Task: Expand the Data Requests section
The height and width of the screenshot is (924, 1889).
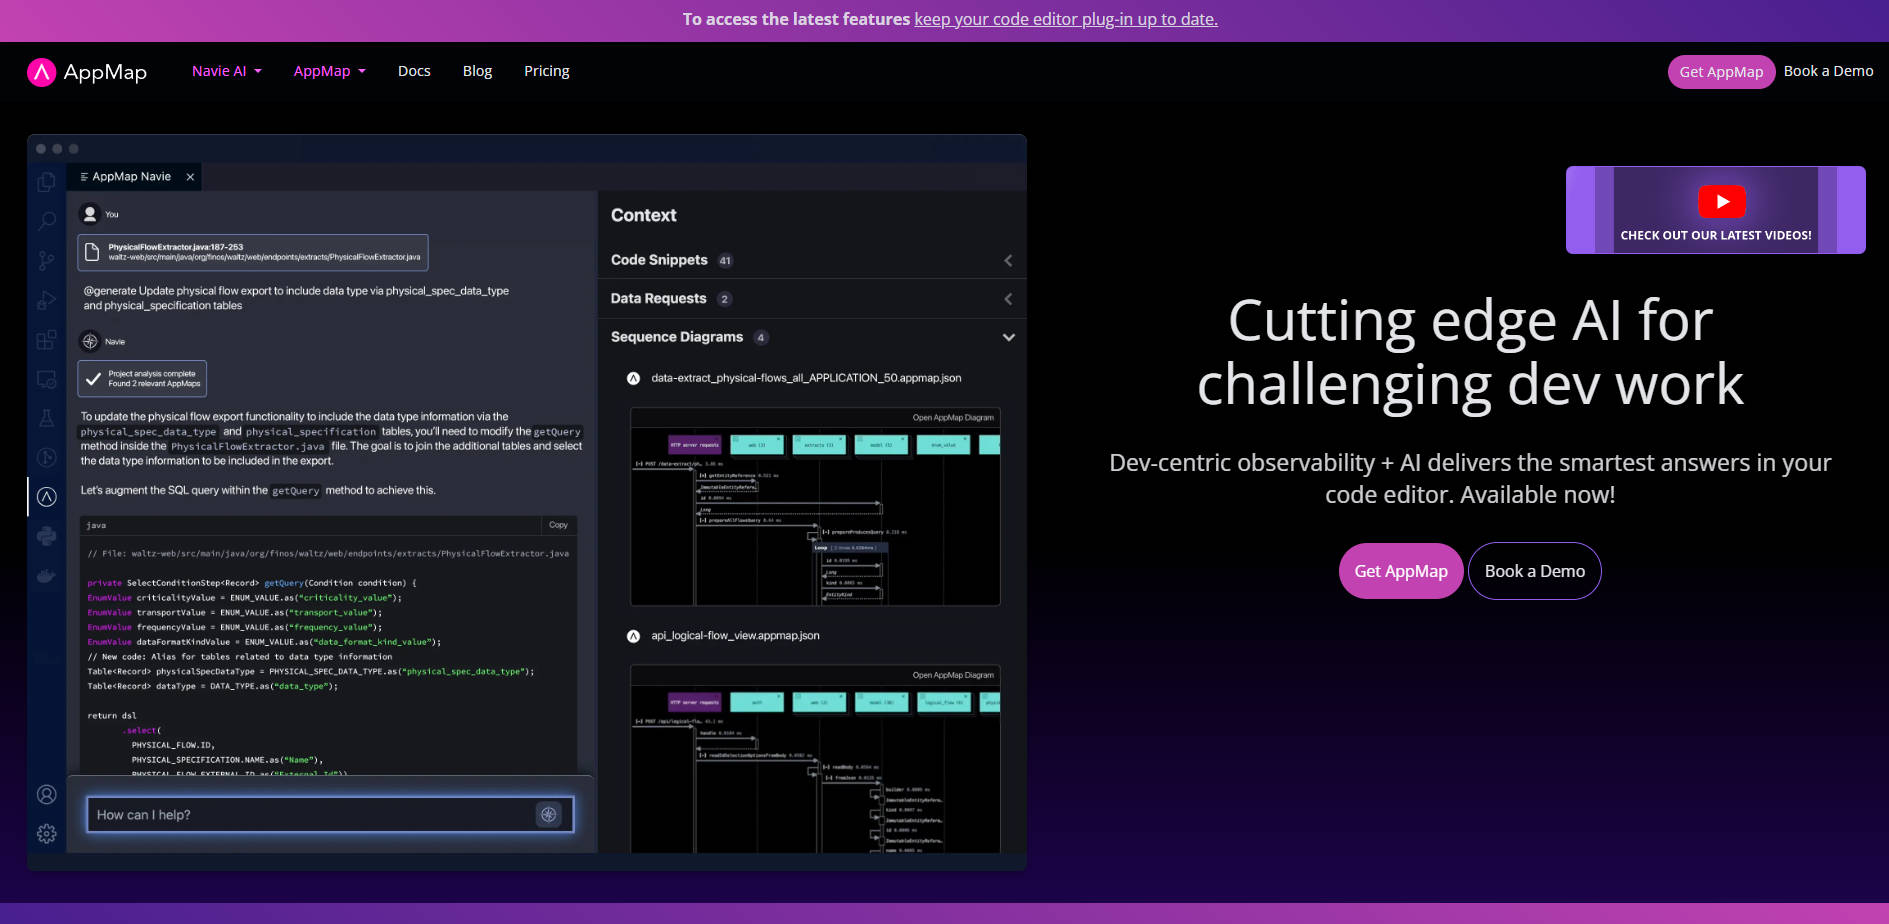Action: (1008, 299)
